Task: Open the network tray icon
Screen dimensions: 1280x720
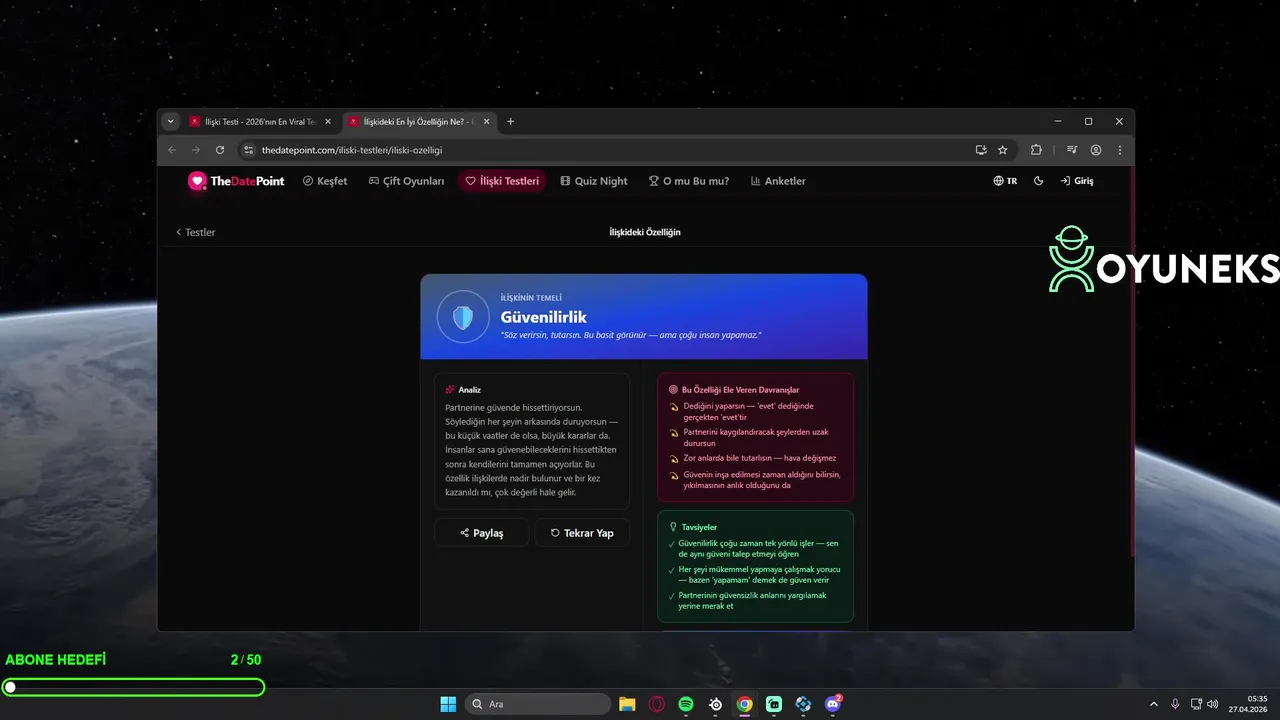Action: (x=1197, y=704)
